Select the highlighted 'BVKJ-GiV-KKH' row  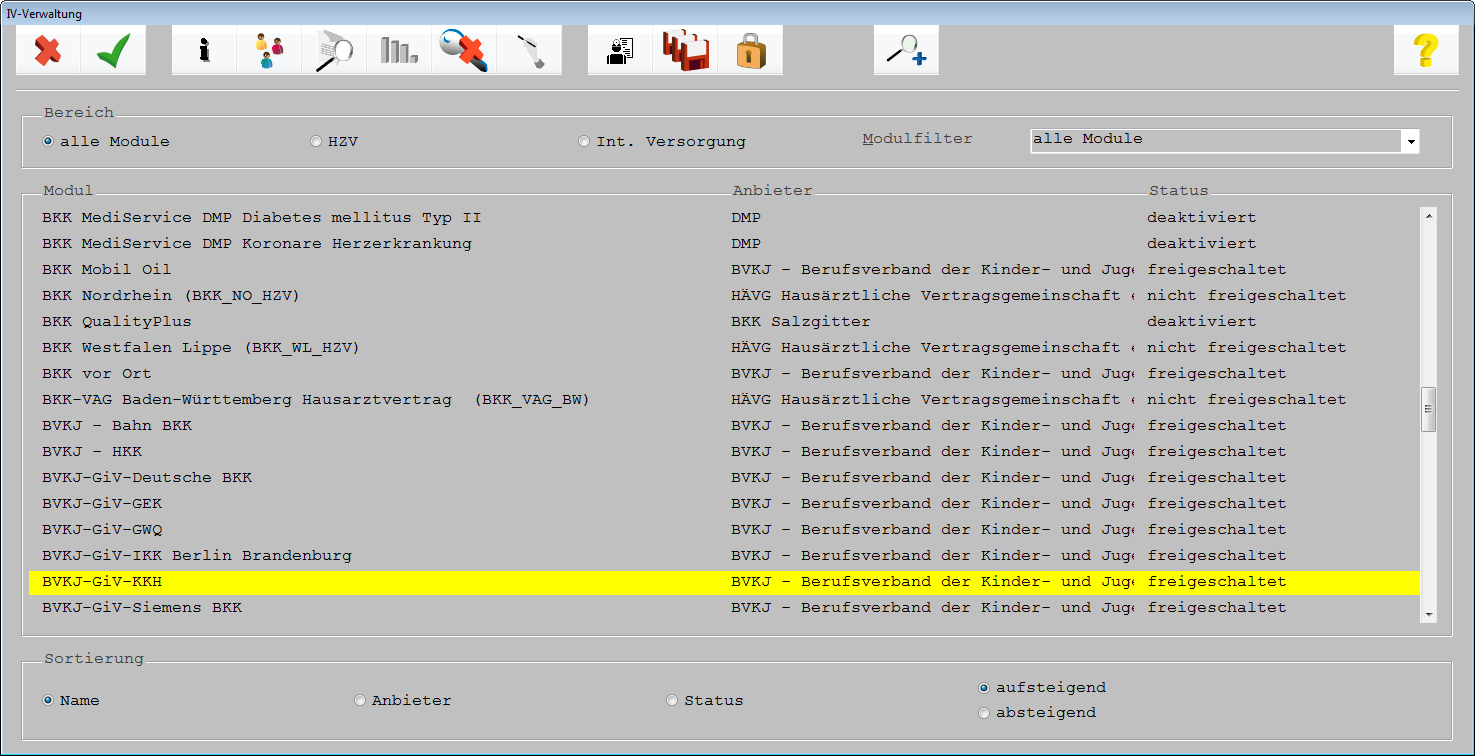tap(725, 582)
